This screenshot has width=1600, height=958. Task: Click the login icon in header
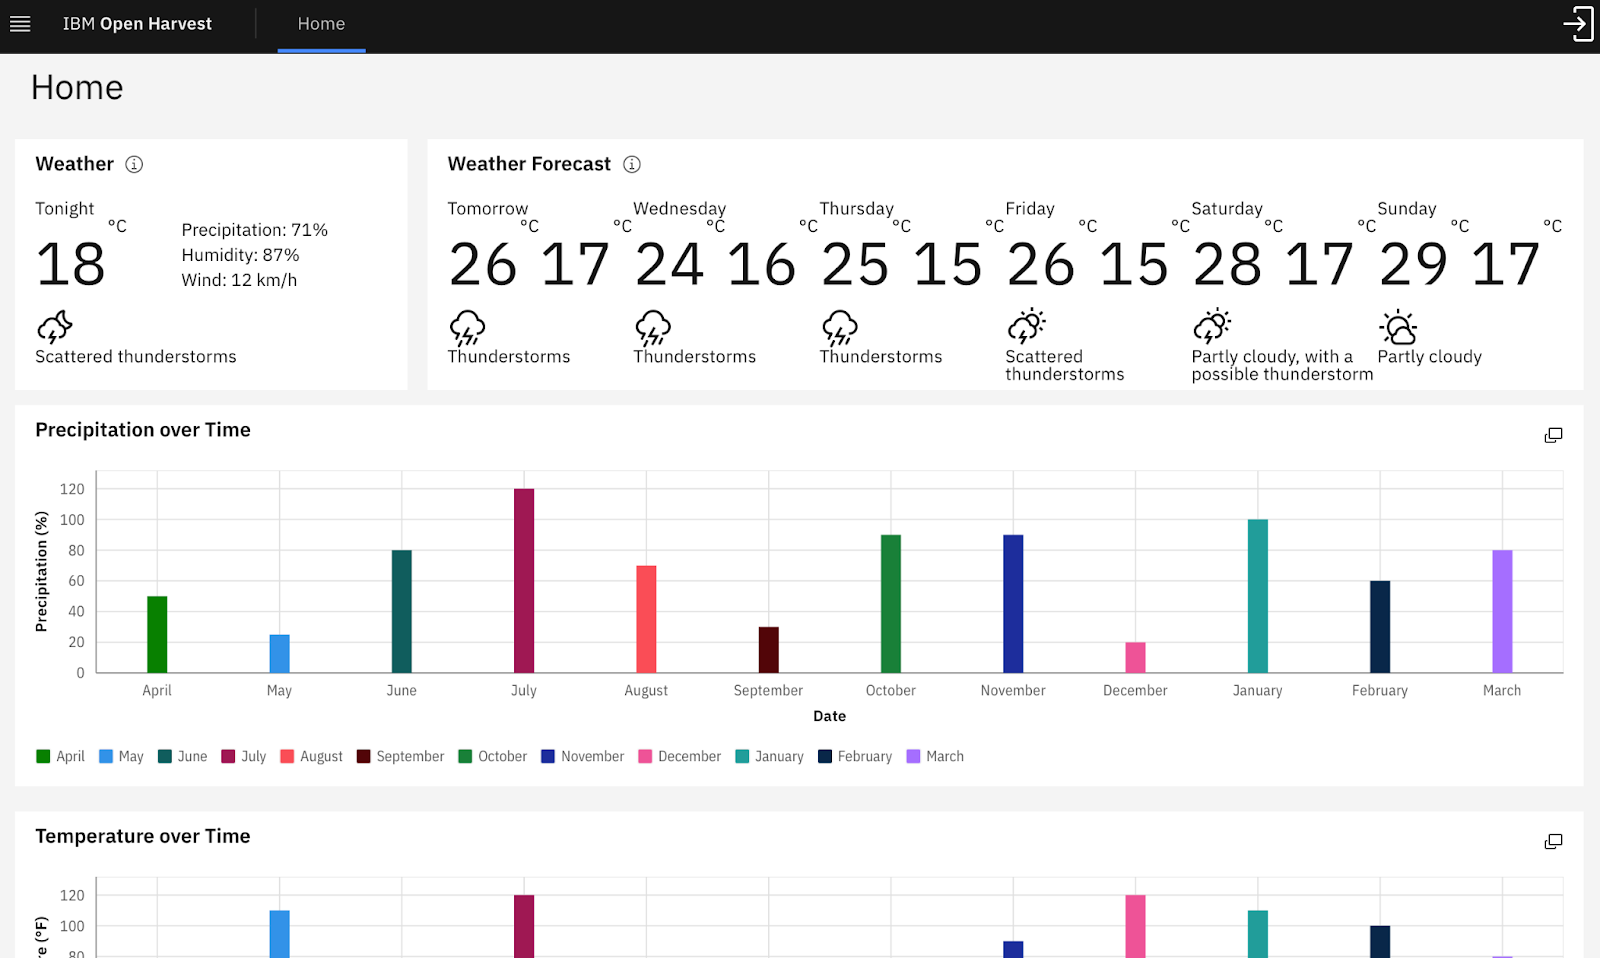1578,24
